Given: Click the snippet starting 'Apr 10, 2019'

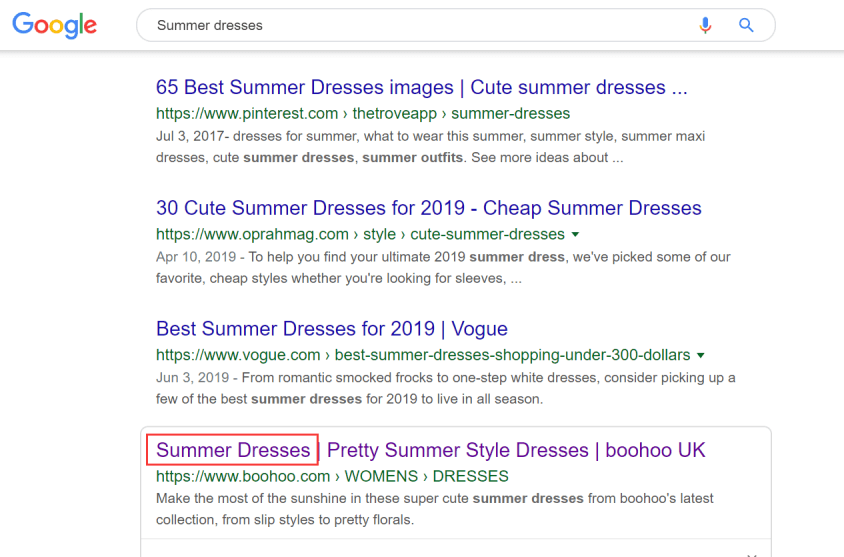Looking at the screenshot, I should coord(443,267).
